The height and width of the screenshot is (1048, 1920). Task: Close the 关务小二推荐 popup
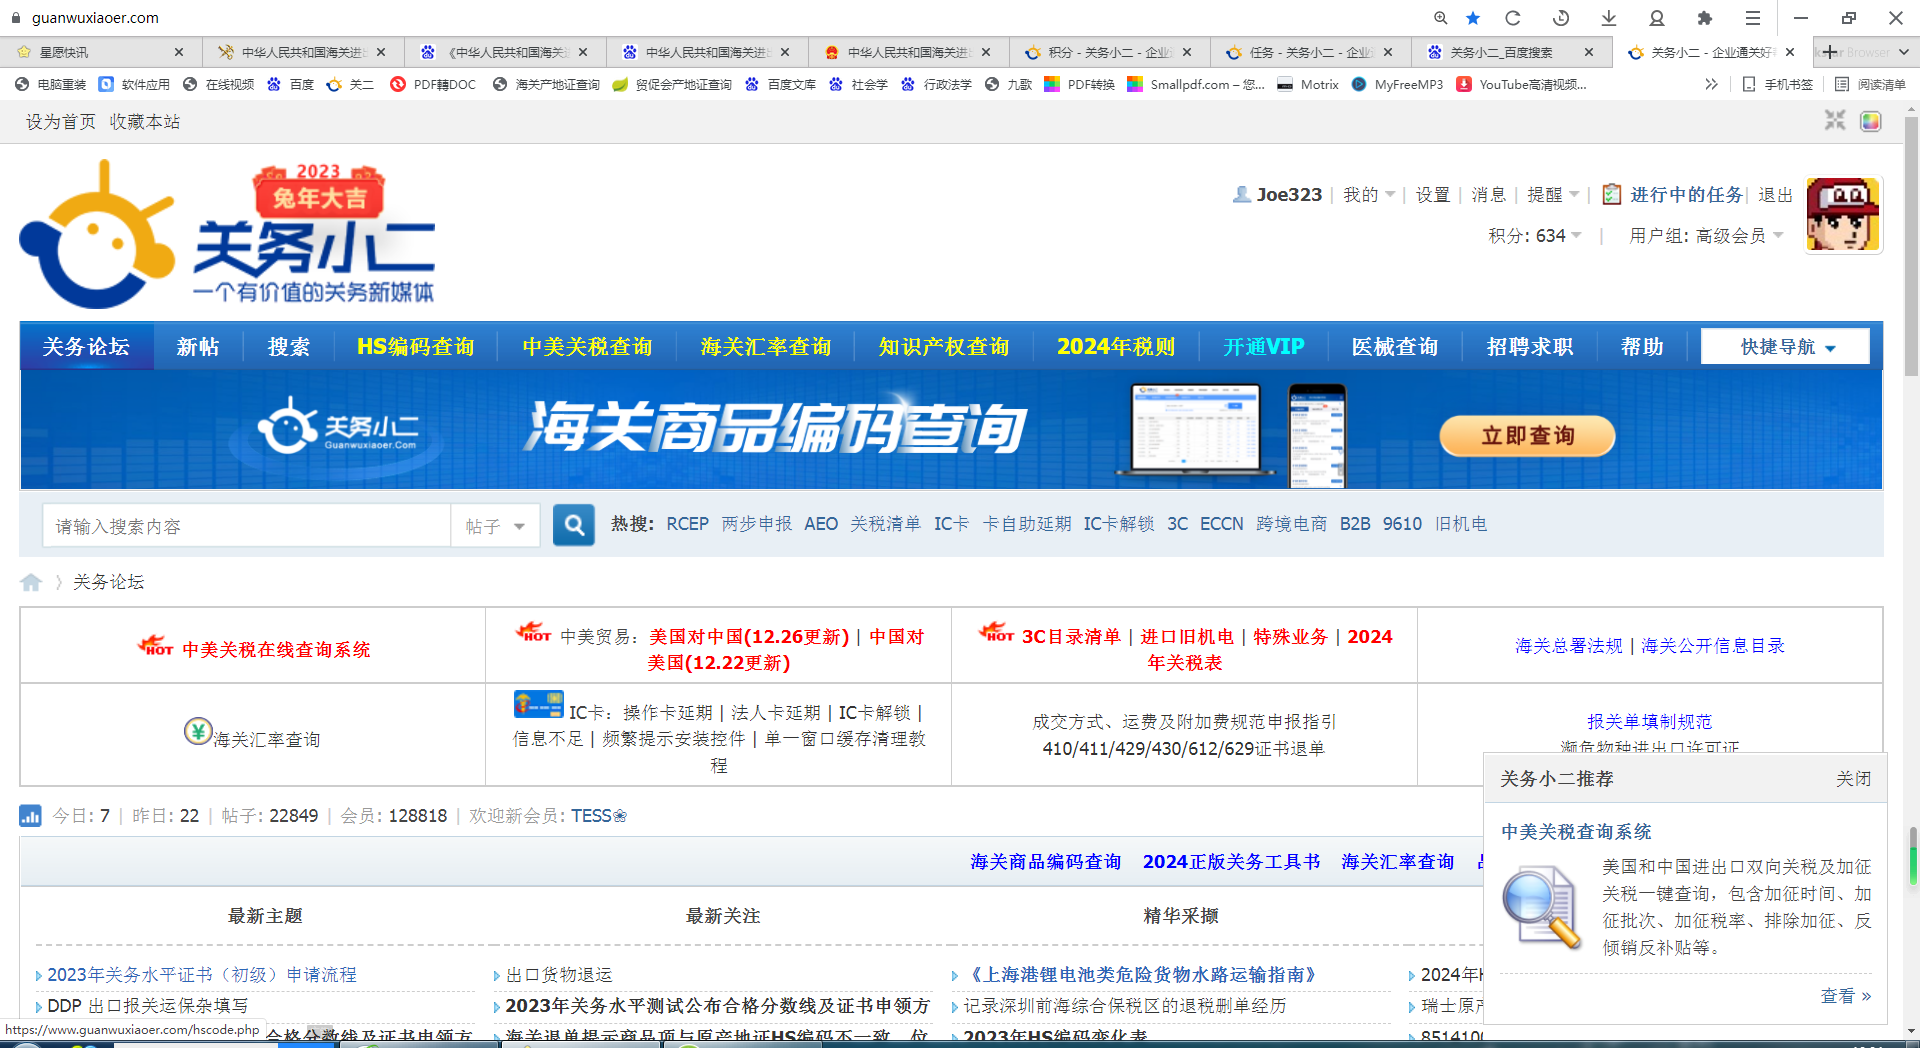[1853, 778]
